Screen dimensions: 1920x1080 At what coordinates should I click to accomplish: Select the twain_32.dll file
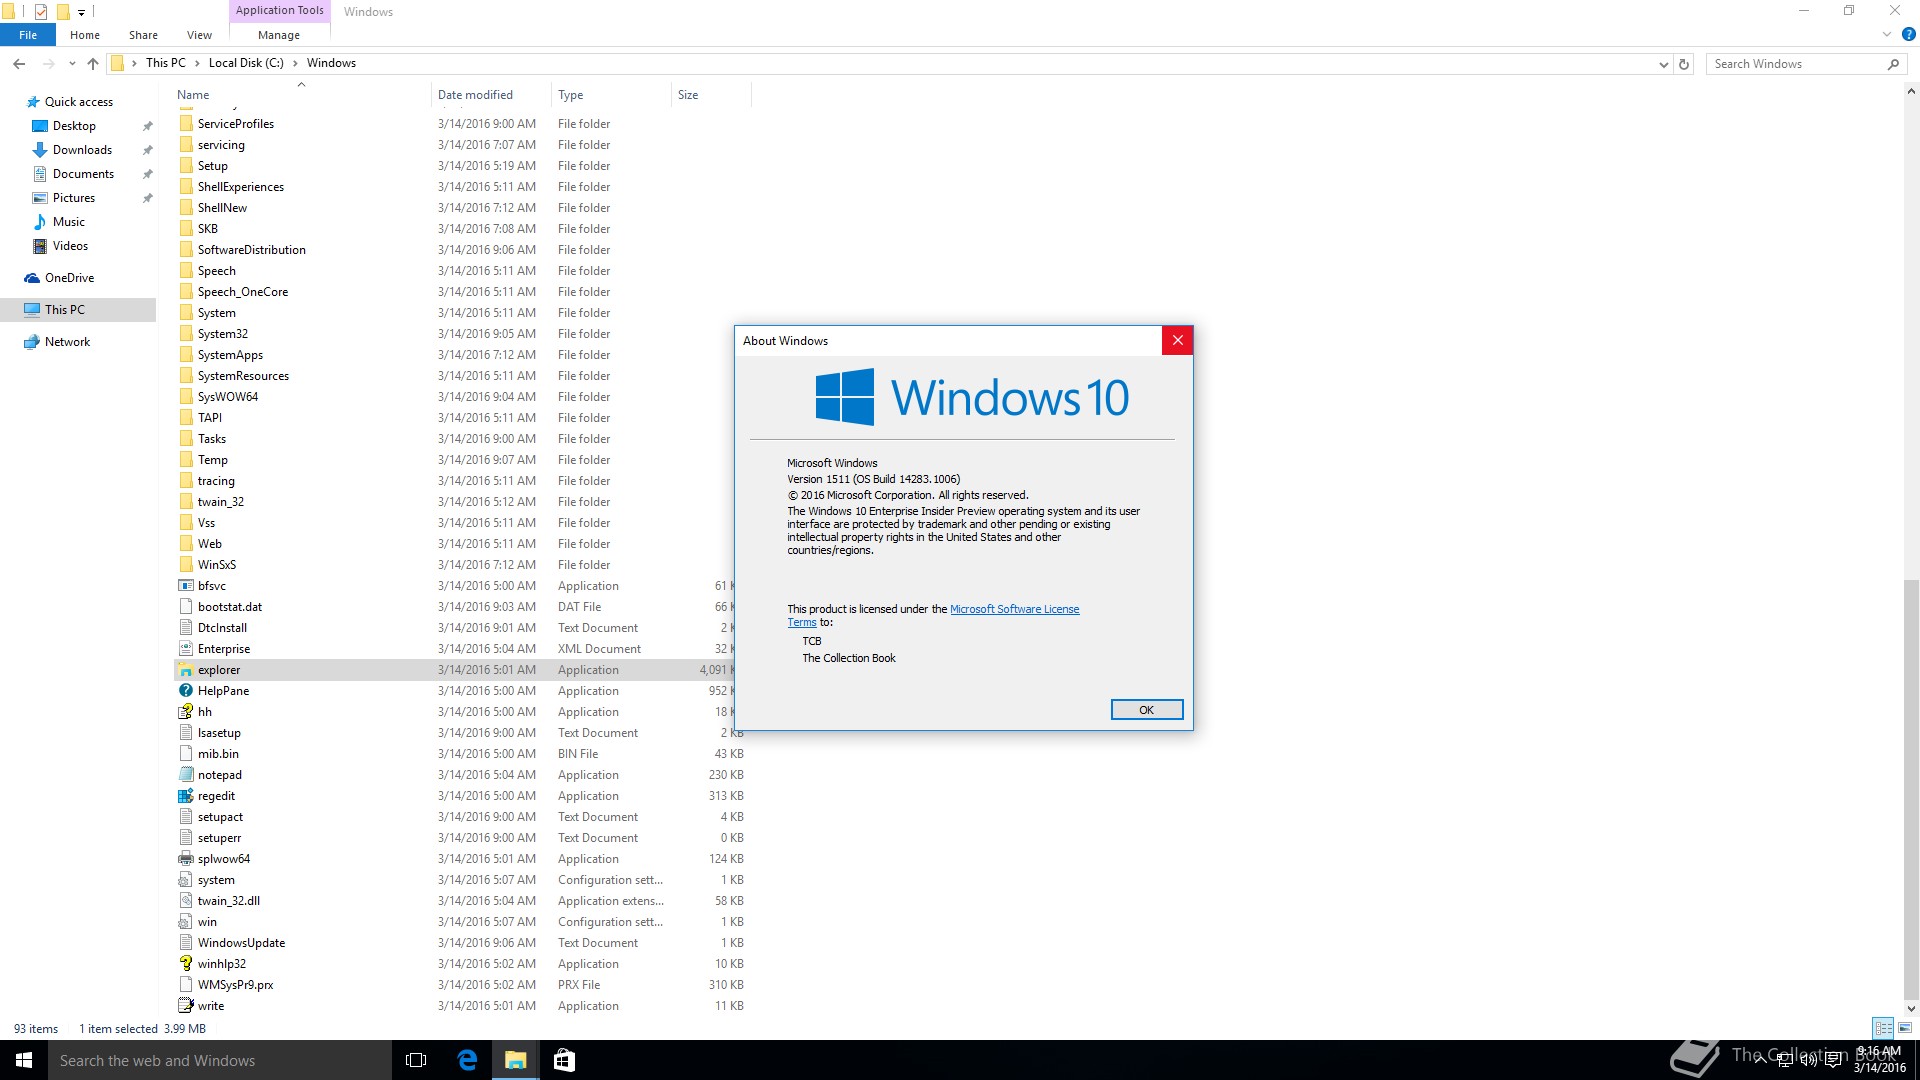coord(228,901)
